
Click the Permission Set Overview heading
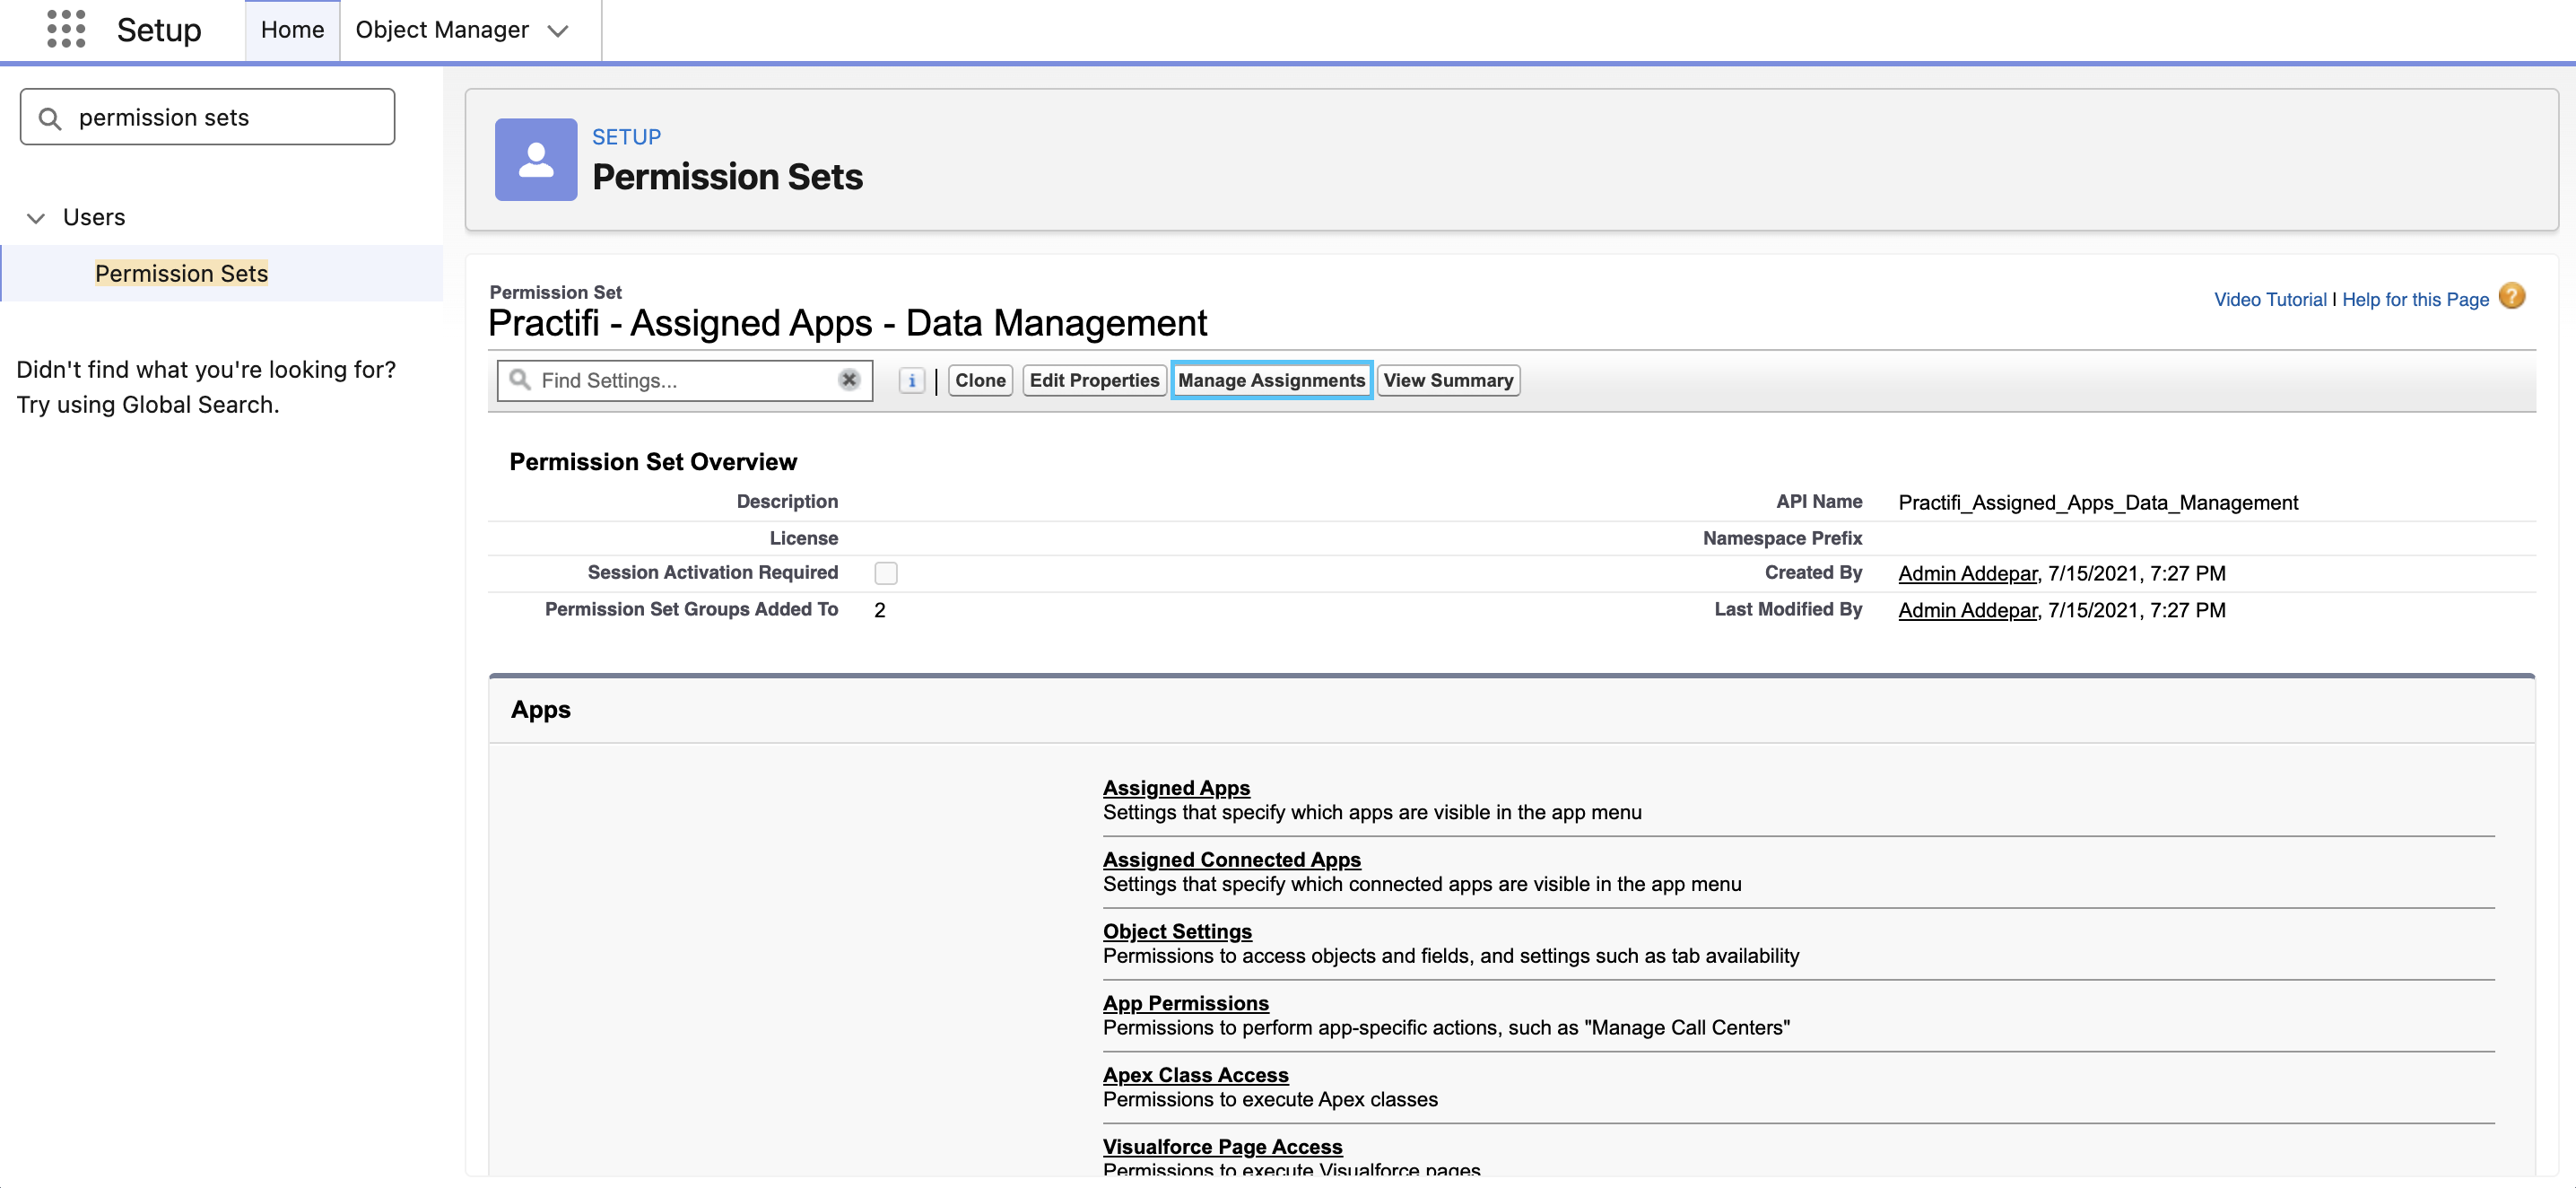pyautogui.click(x=653, y=462)
